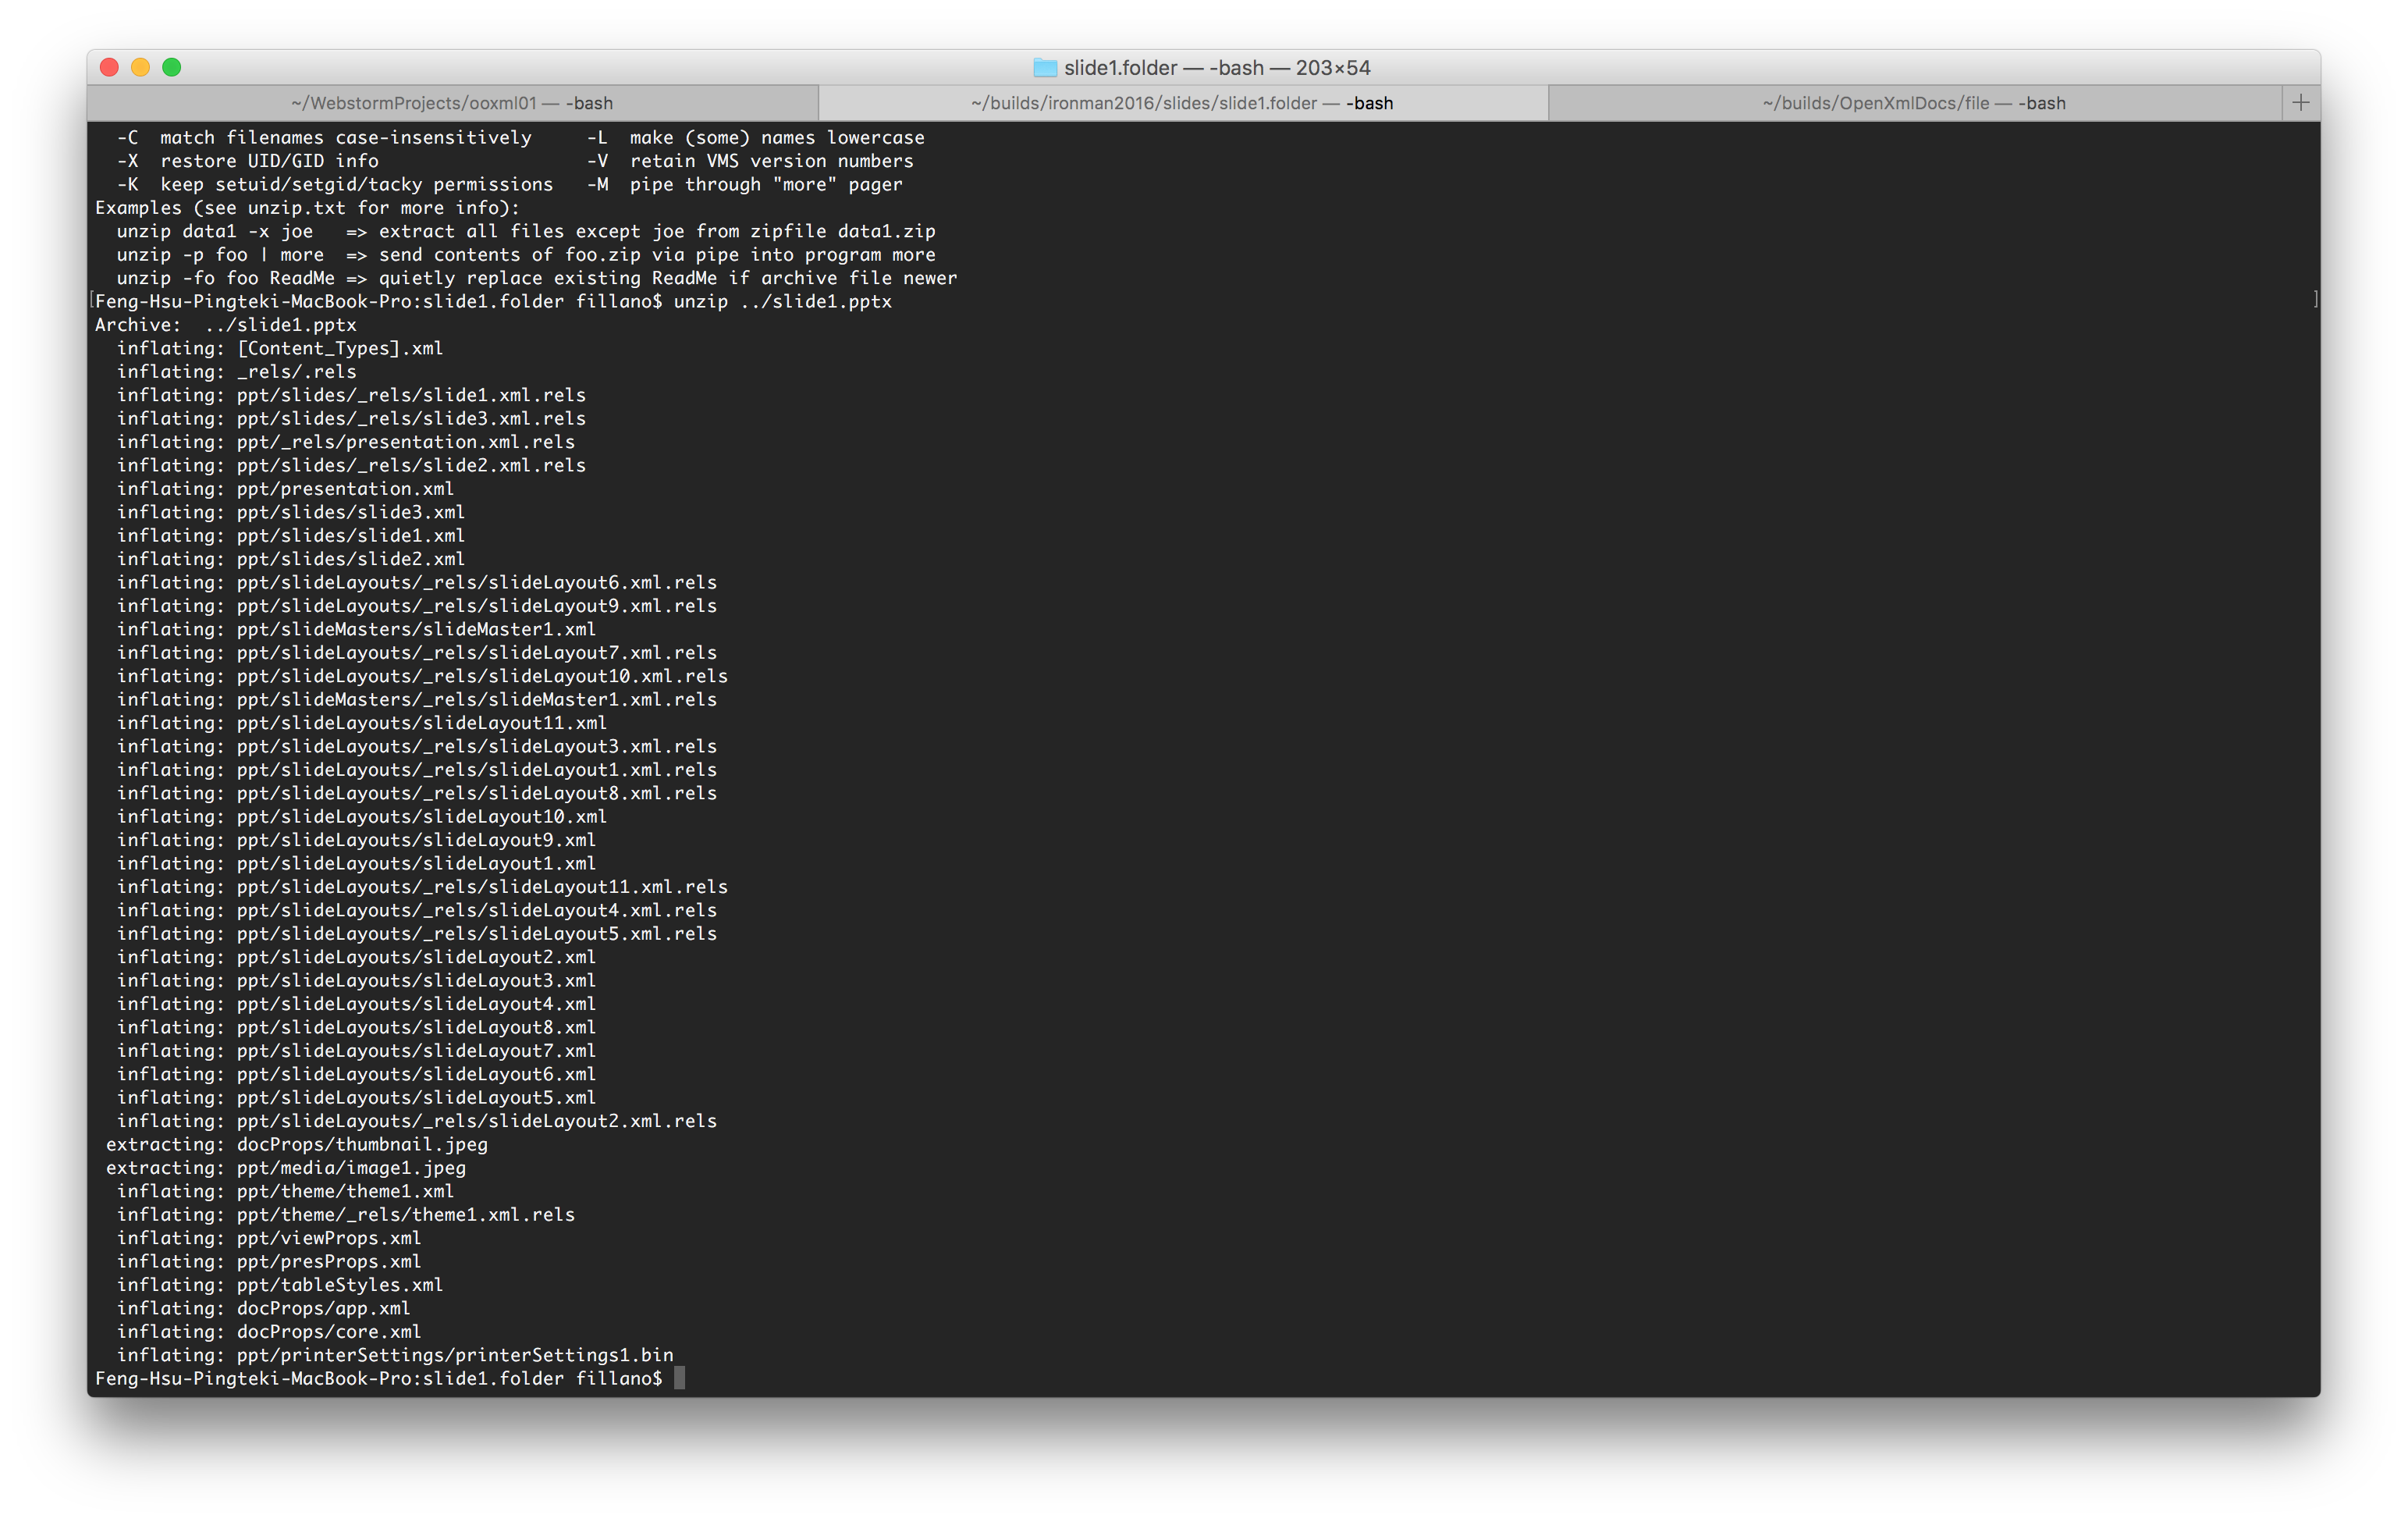Click 'unzip -p foo | more' example line
The height and width of the screenshot is (1522, 2408).
click(526, 255)
